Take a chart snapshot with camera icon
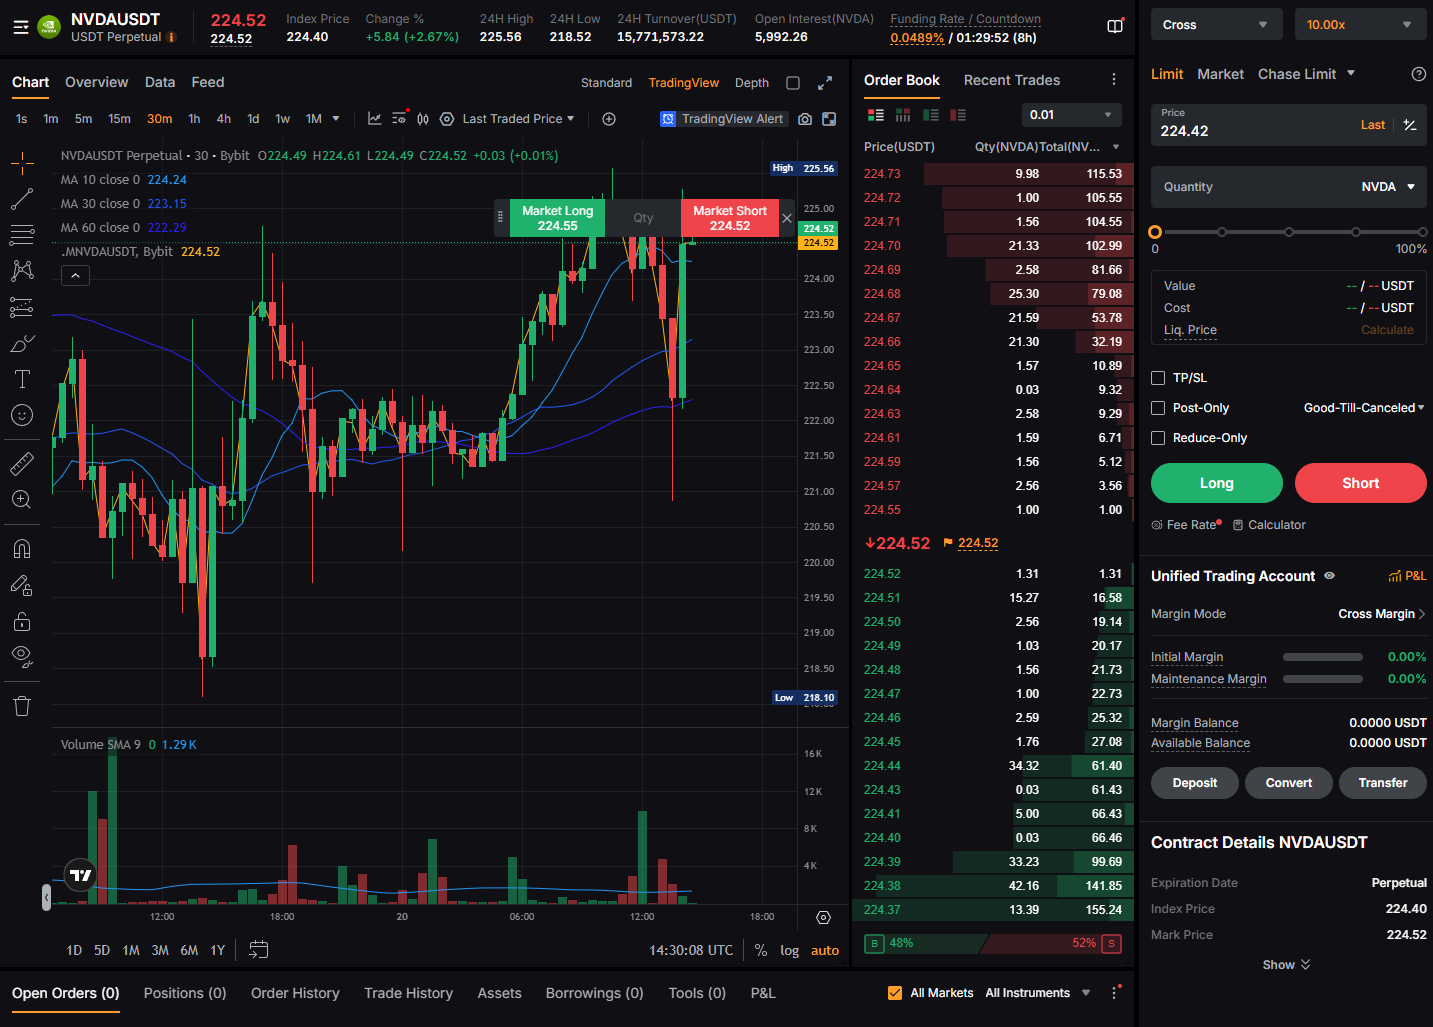Screen dimensions: 1433x1027 [x=805, y=119]
